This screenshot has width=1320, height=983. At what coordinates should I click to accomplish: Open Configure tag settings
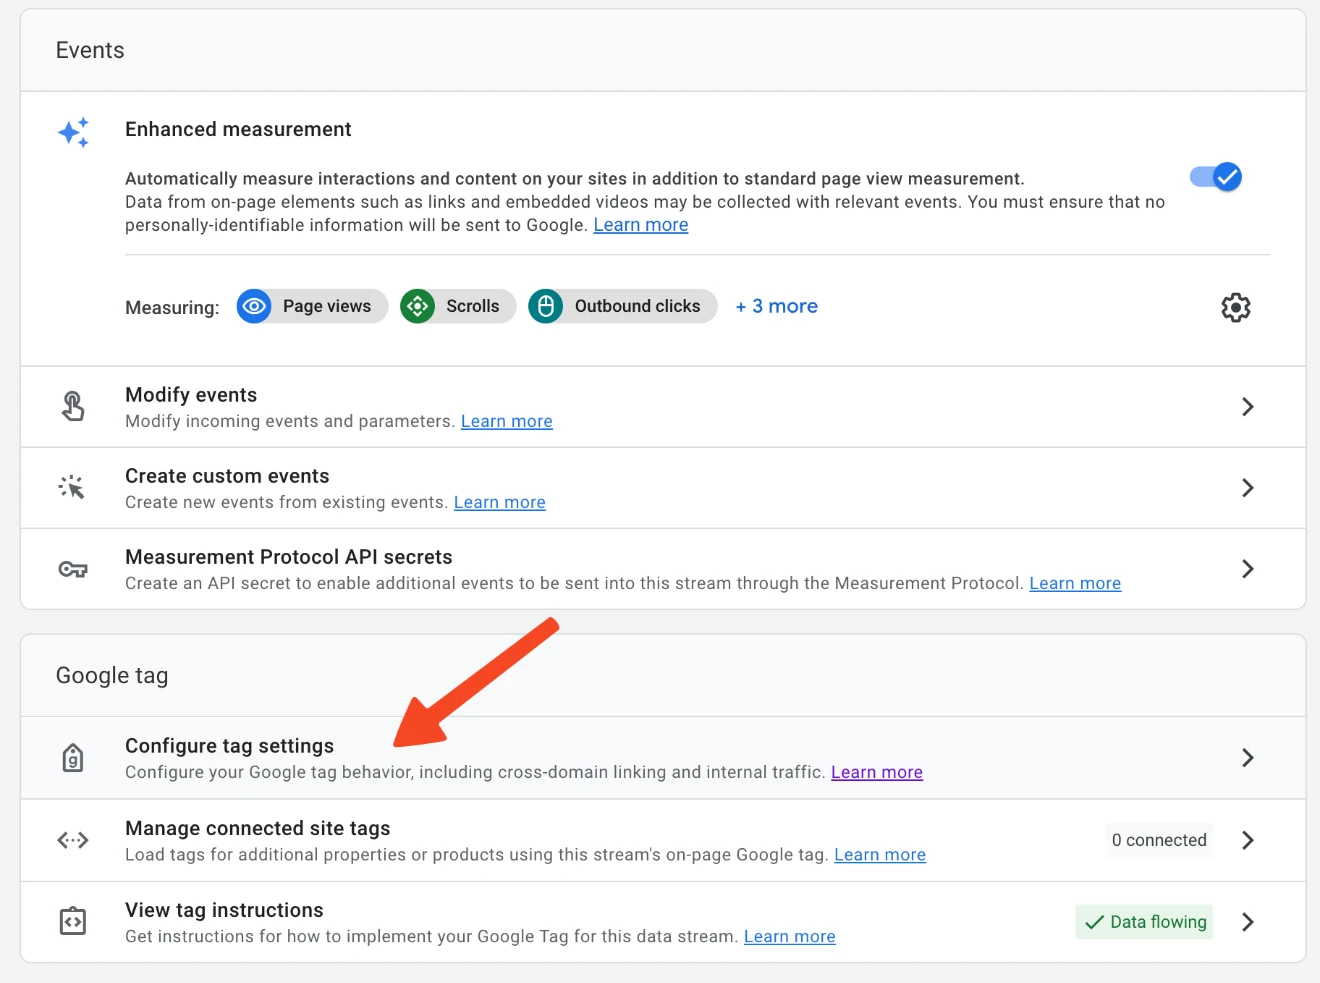pyautogui.click(x=663, y=758)
